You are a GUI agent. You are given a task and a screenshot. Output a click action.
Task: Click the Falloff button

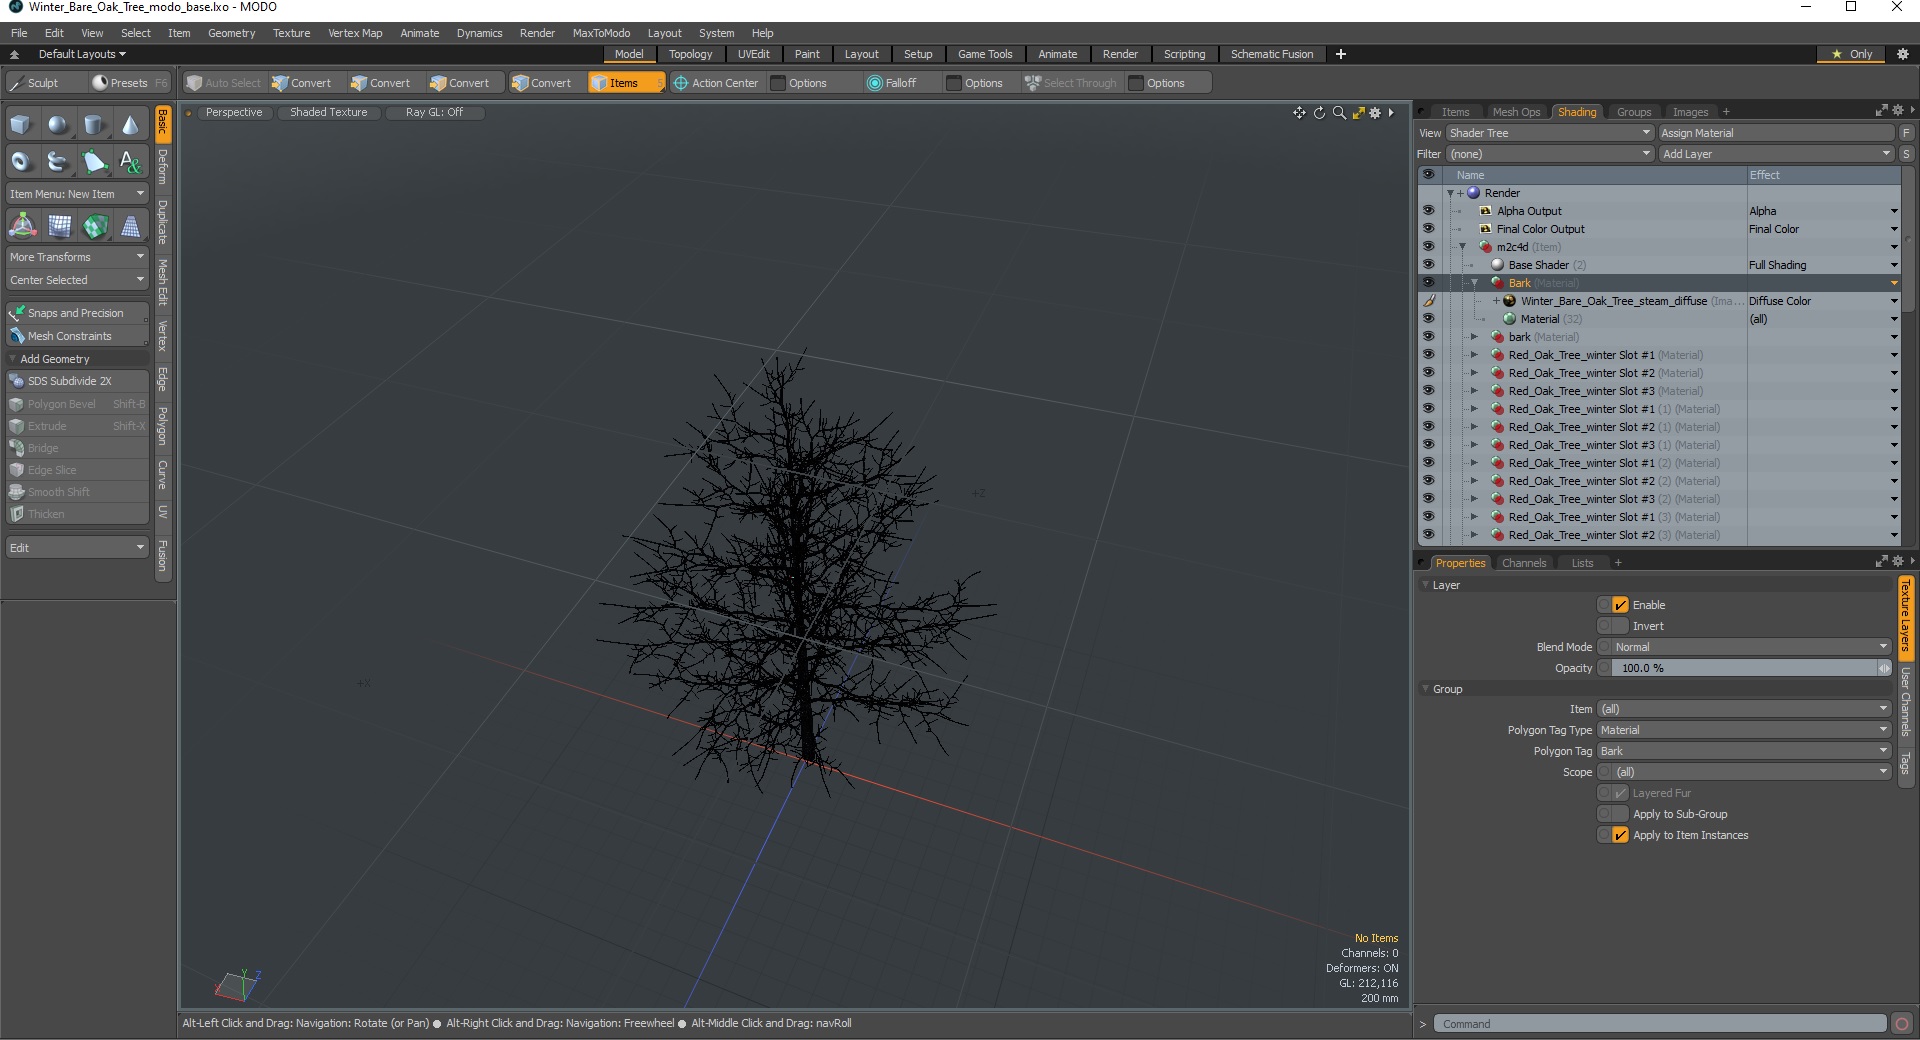click(x=891, y=83)
